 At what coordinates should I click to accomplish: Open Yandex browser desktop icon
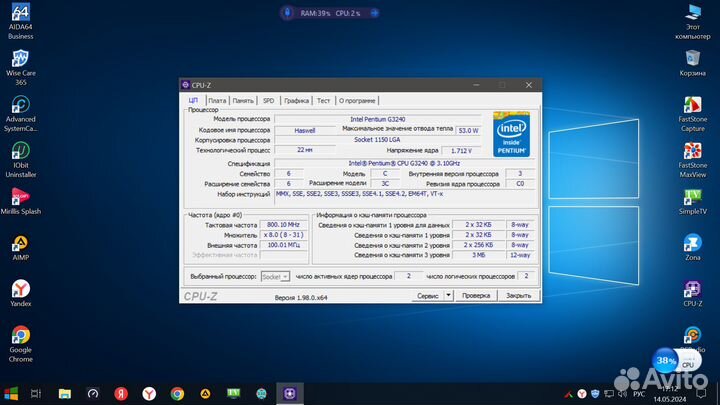click(20, 293)
